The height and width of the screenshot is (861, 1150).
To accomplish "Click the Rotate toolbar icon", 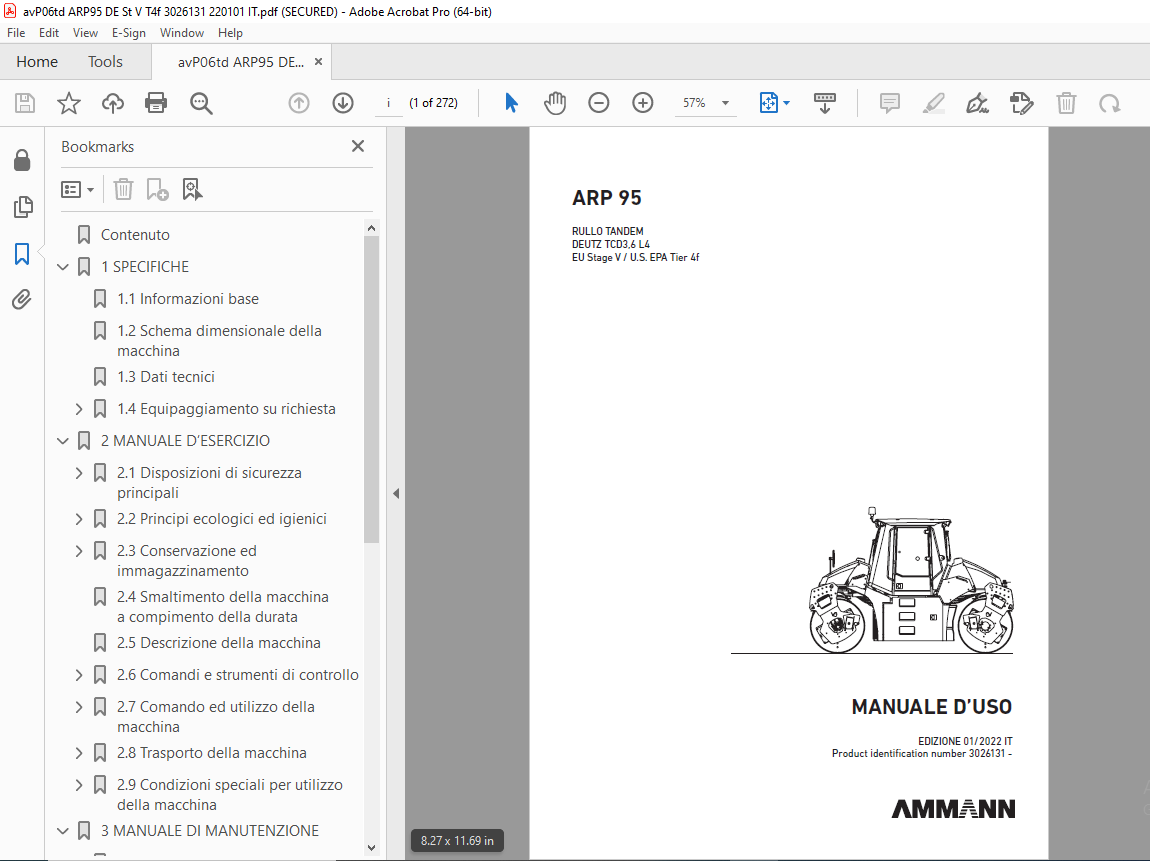I will point(1110,103).
